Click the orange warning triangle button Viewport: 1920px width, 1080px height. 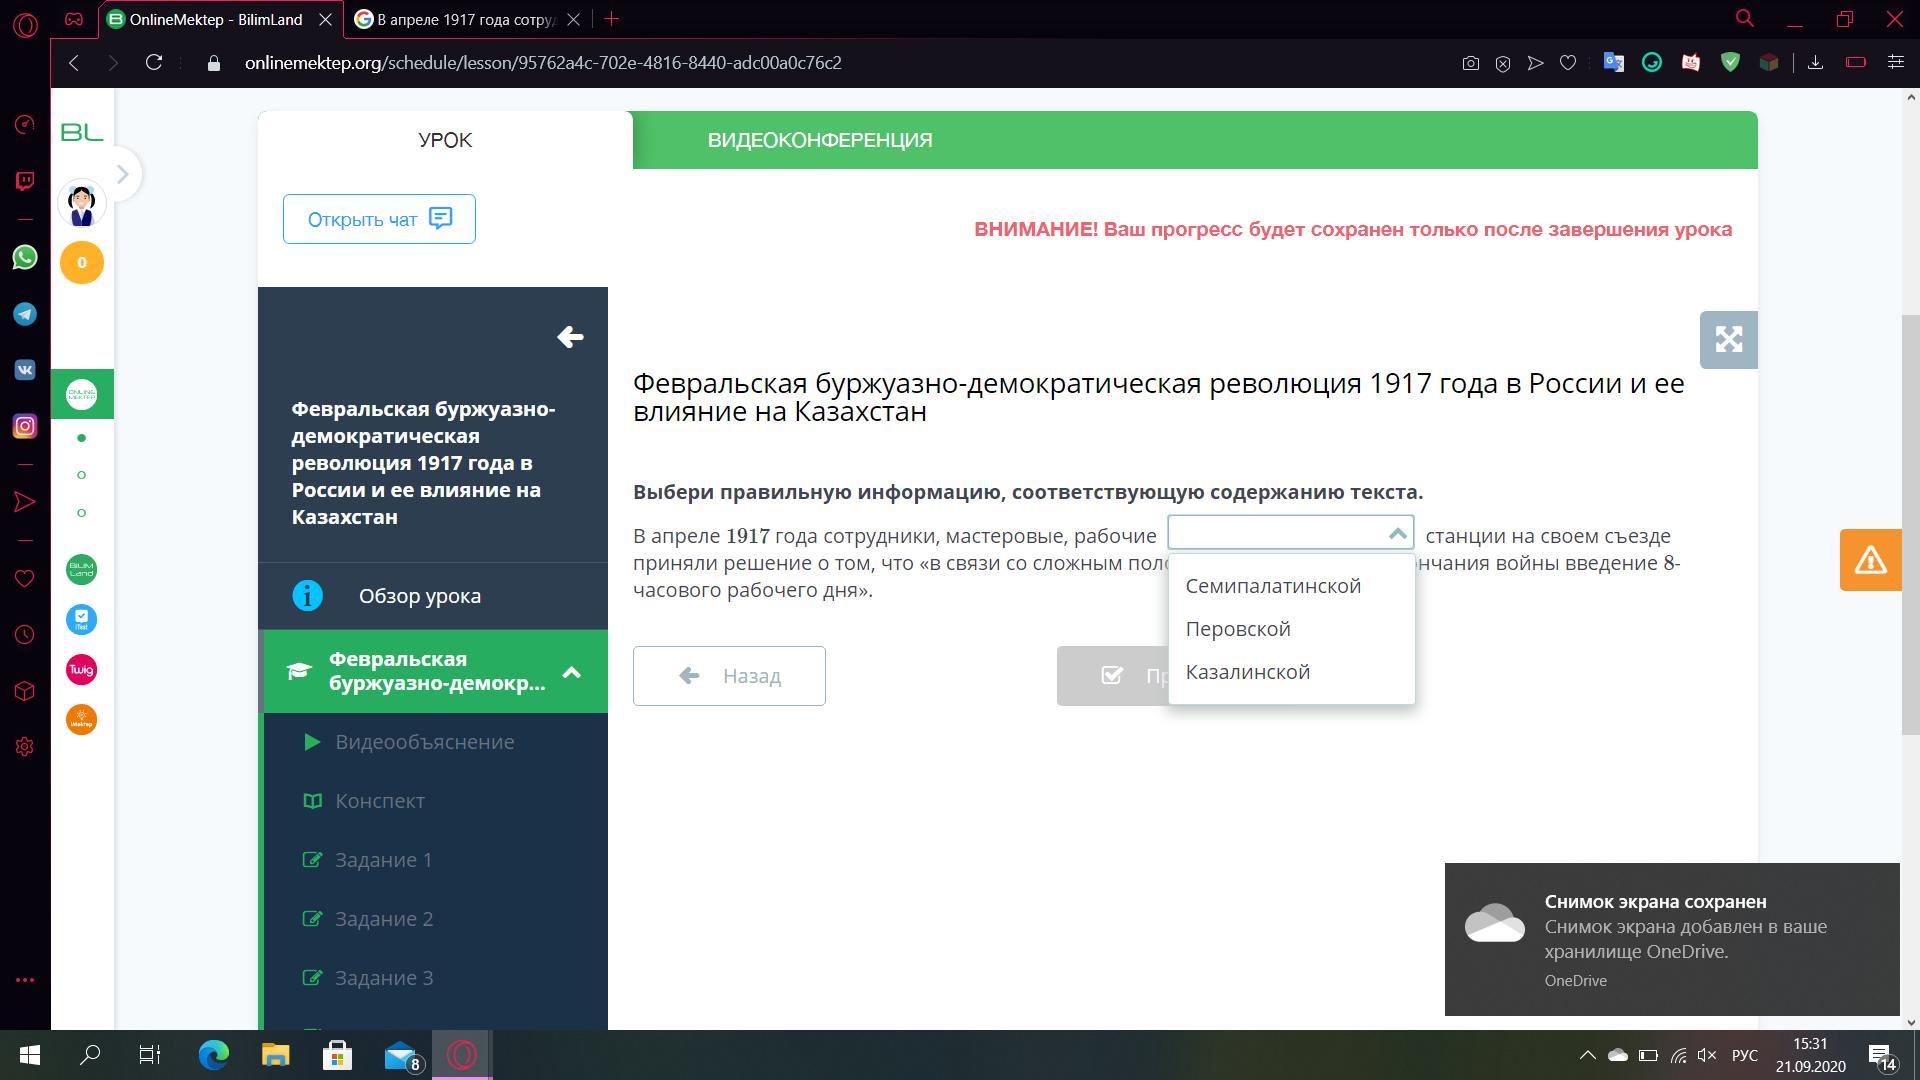(1870, 560)
